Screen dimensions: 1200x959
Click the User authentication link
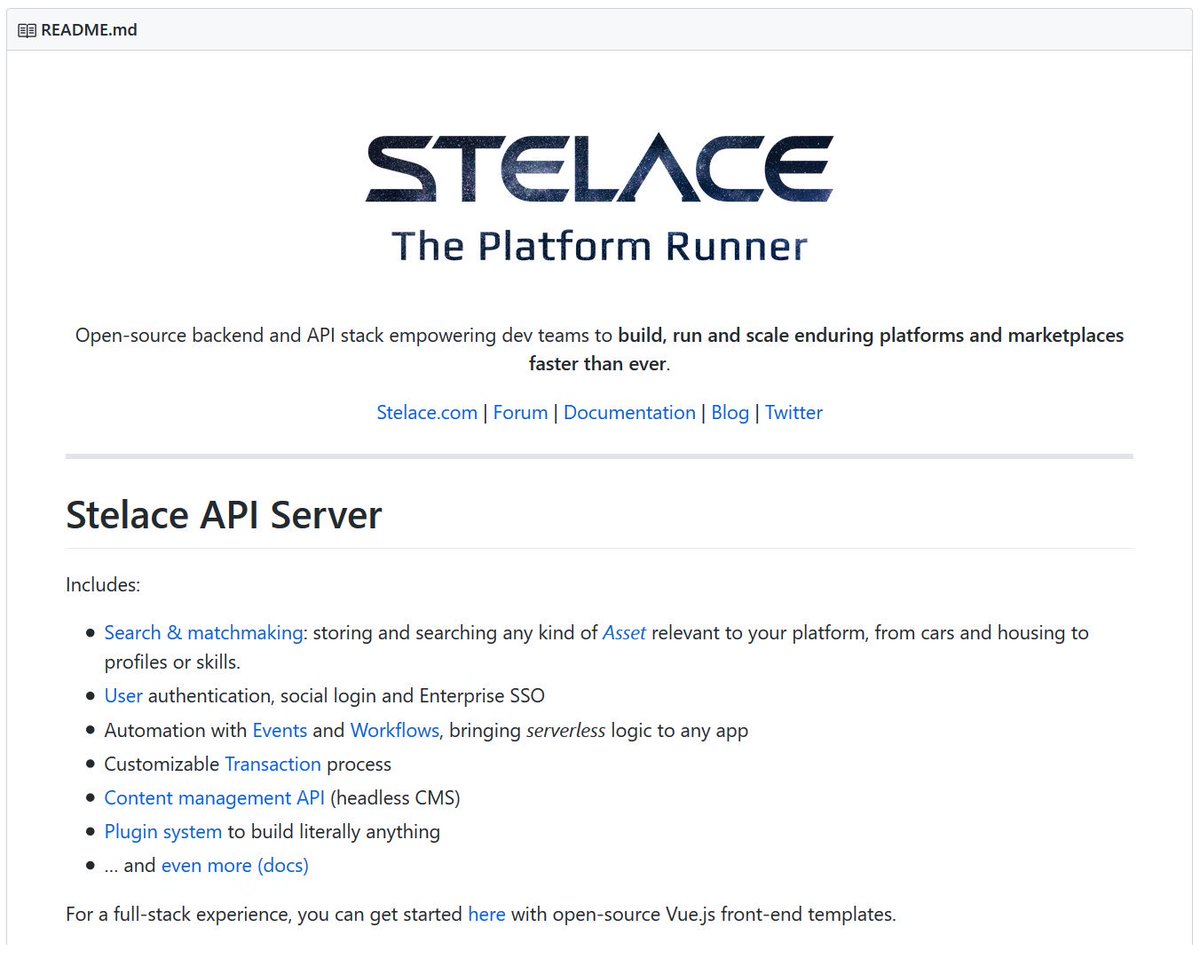123,695
